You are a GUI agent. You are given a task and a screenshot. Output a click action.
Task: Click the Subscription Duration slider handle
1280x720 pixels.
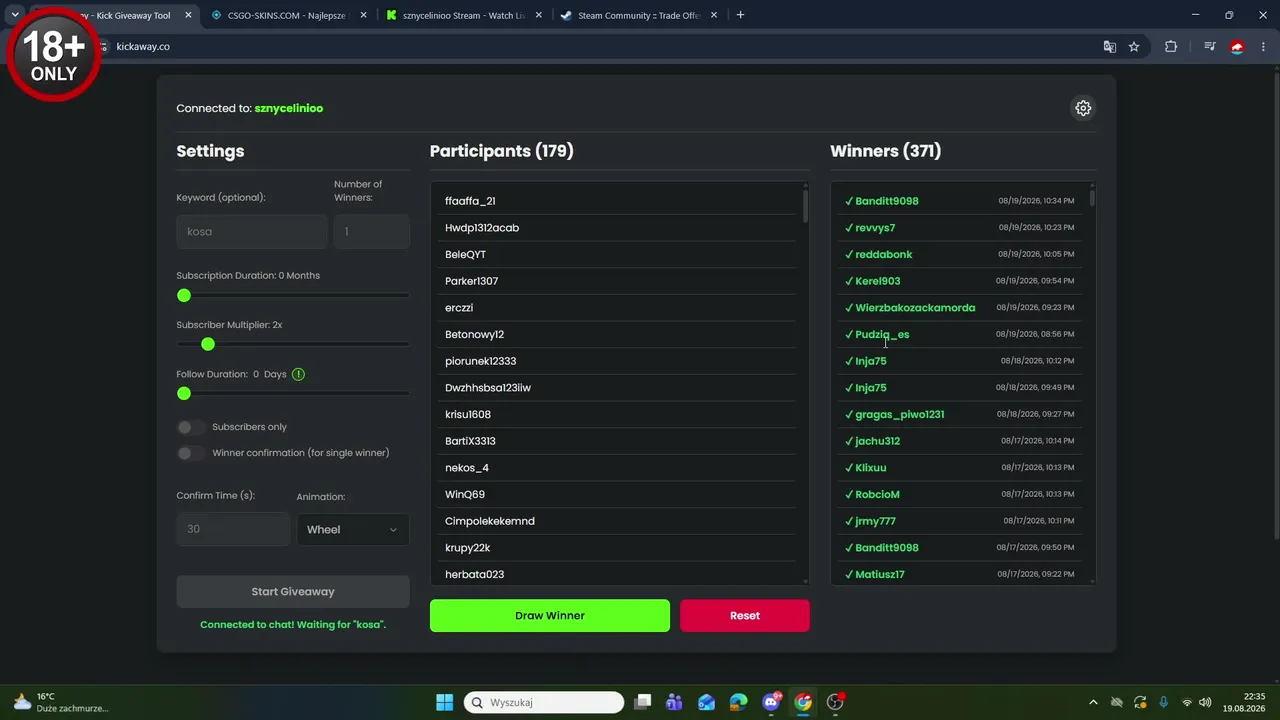(184, 295)
